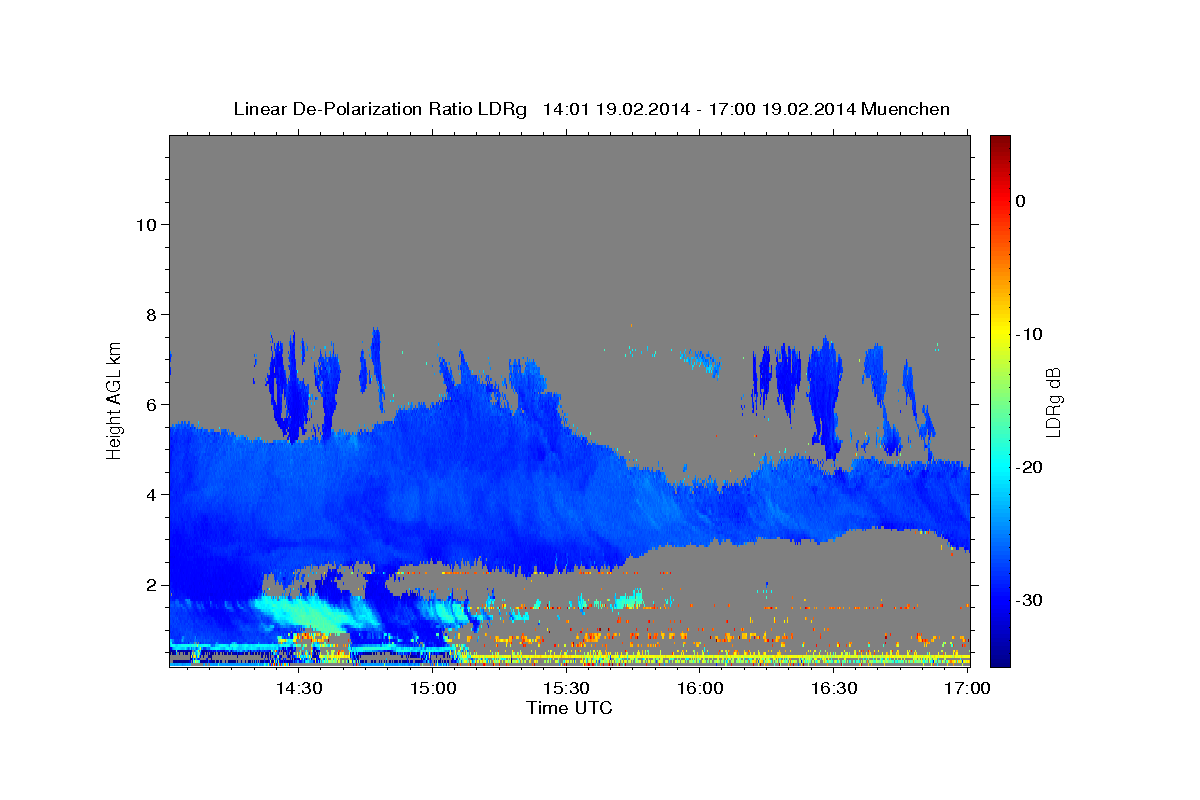
Task: Click the height tick label 8
Action: pyautogui.click(x=152, y=314)
